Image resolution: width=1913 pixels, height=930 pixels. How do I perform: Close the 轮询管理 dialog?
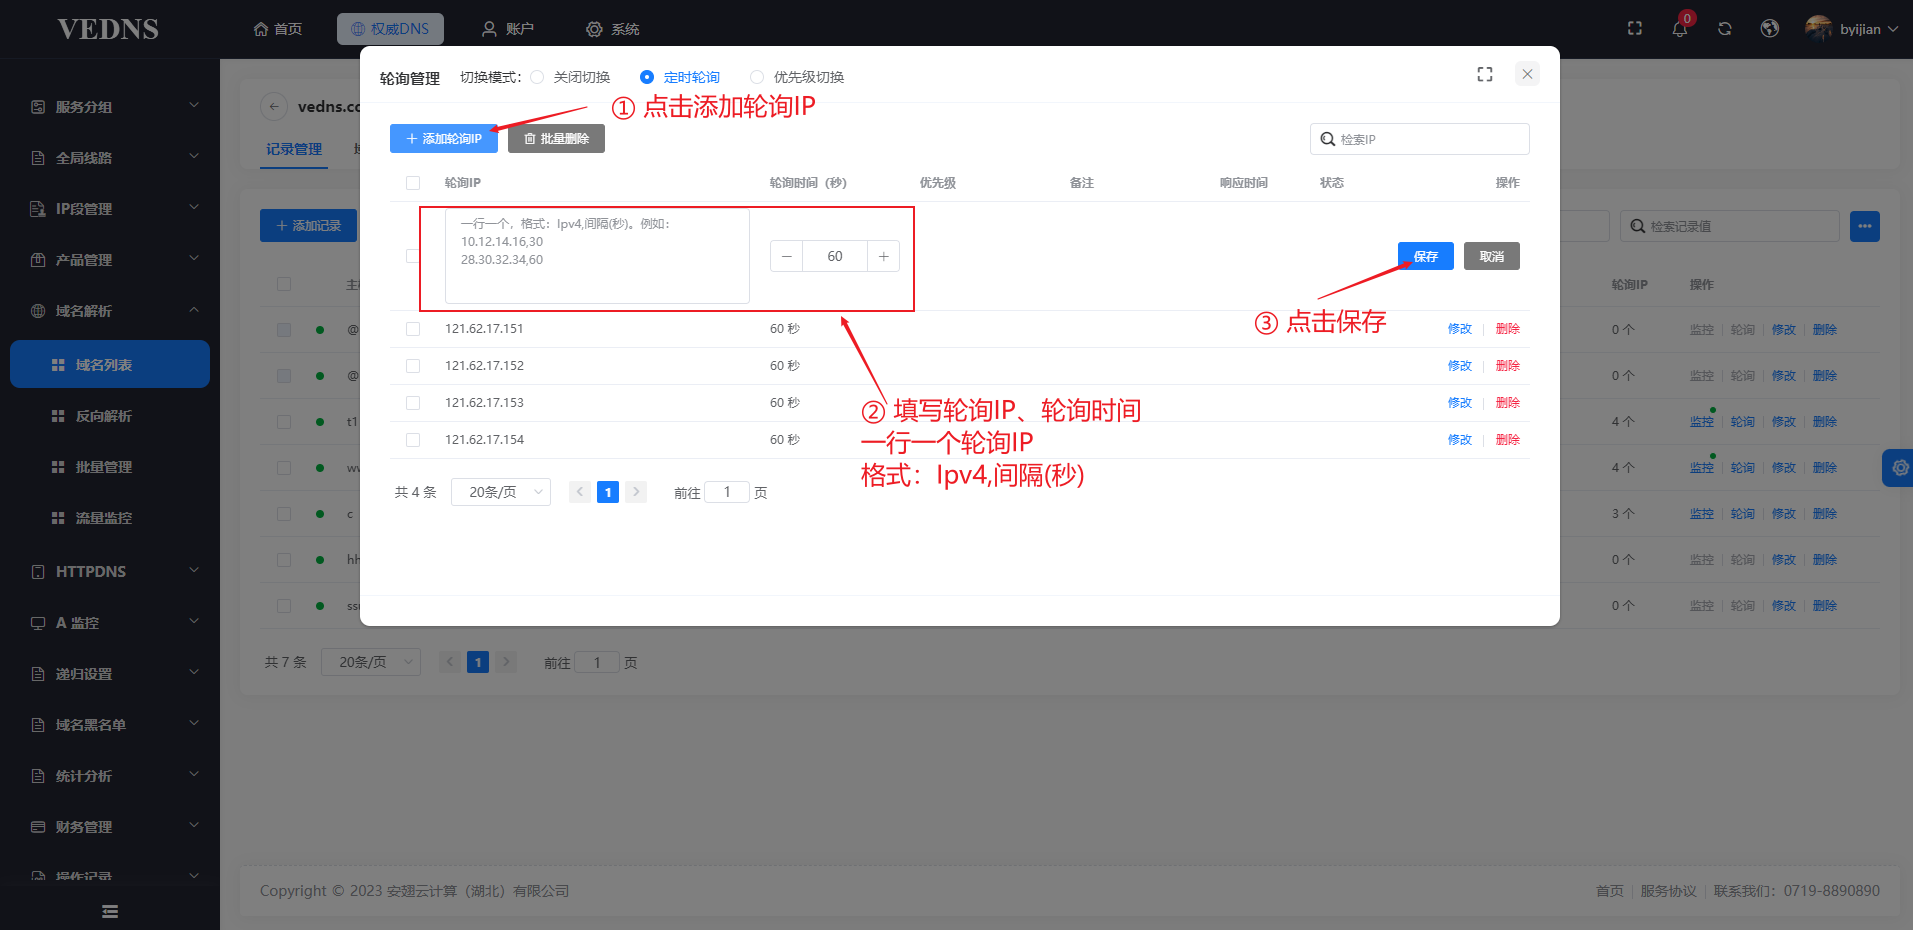(x=1527, y=74)
